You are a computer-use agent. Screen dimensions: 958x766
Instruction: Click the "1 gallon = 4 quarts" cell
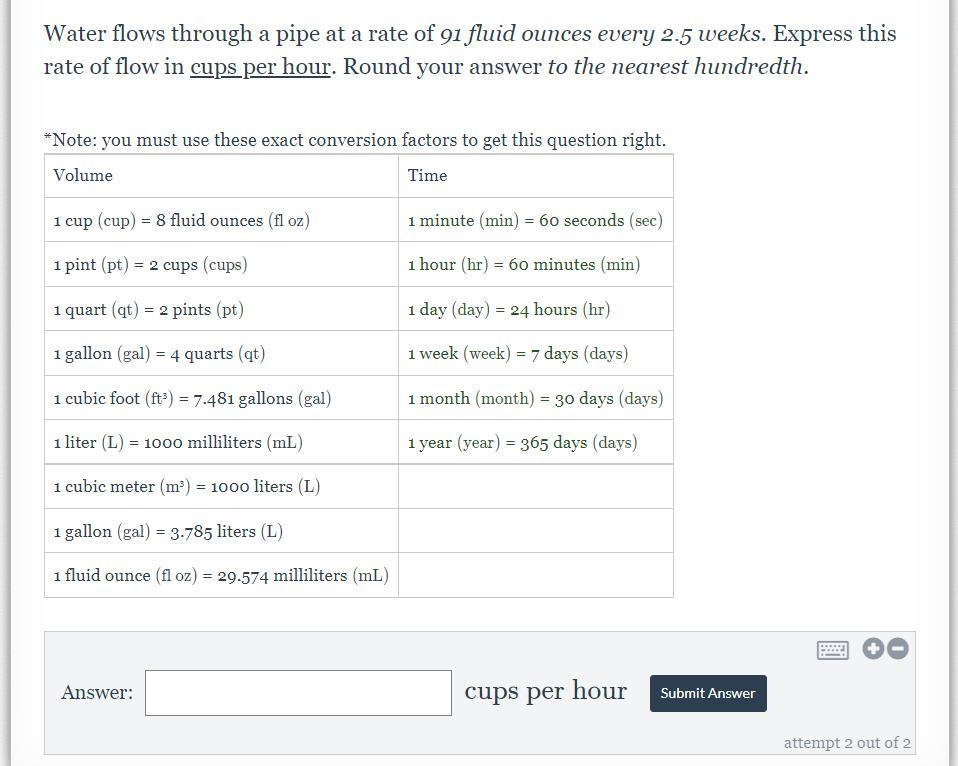tap(159, 354)
